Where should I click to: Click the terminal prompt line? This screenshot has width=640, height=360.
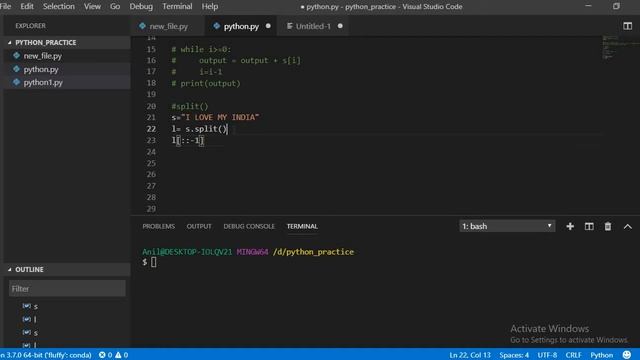pos(149,262)
